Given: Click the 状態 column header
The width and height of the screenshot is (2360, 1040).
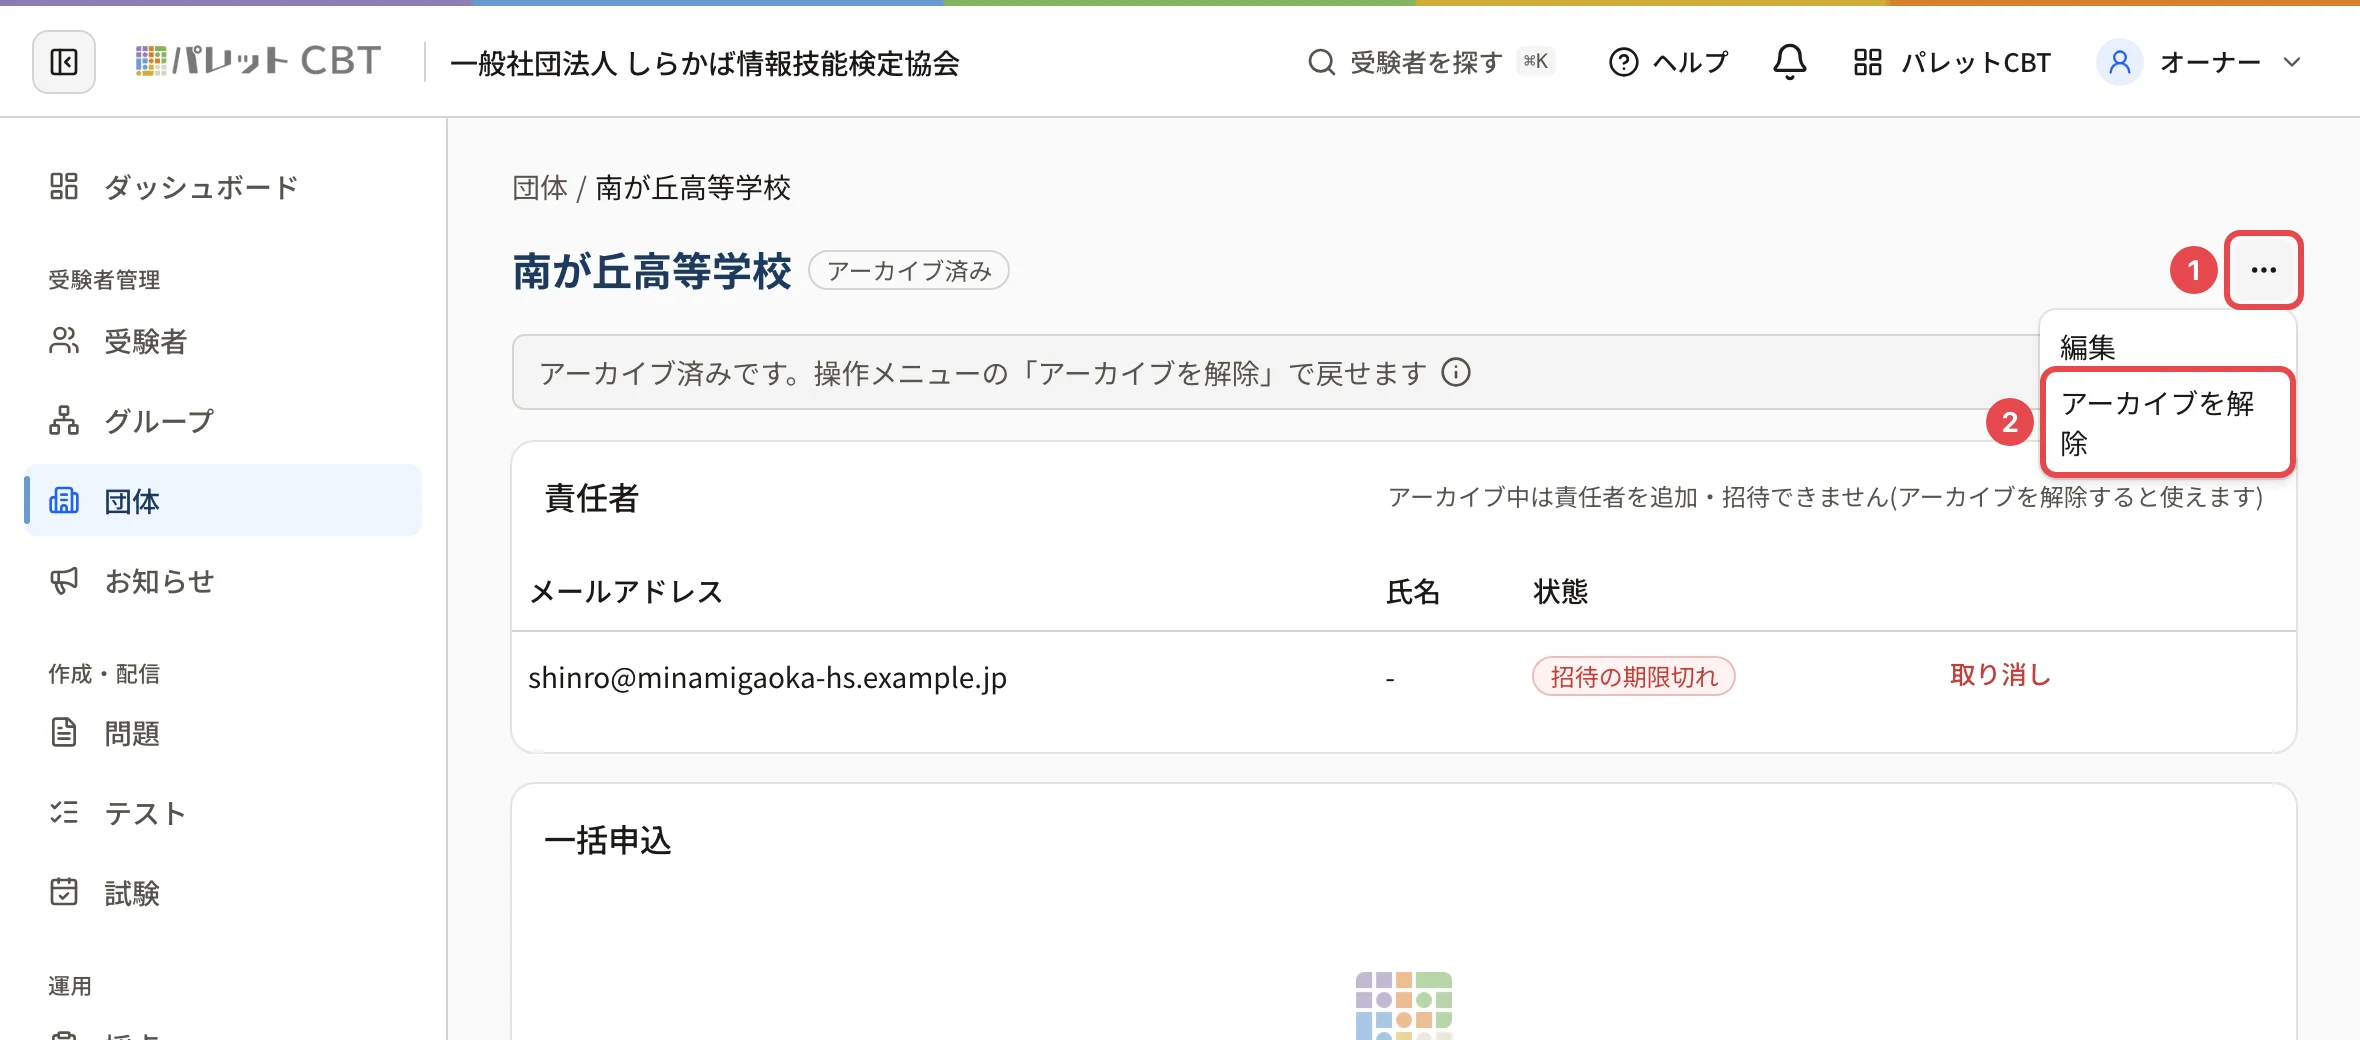Looking at the screenshot, I should tap(1560, 592).
